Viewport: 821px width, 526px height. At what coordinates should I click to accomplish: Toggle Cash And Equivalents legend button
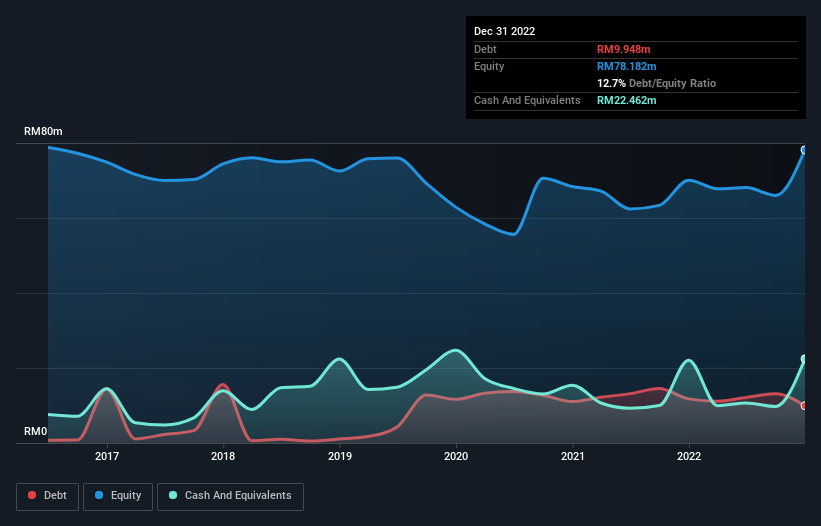pyautogui.click(x=230, y=496)
